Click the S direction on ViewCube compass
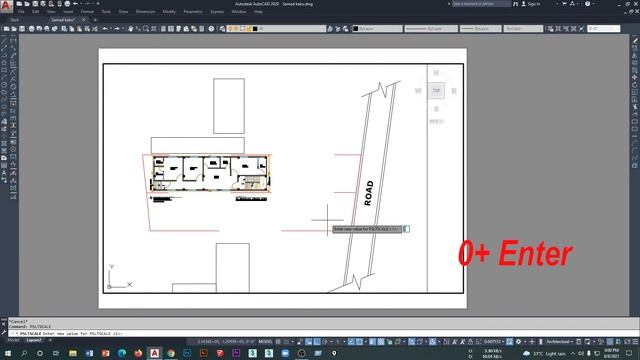The image size is (640, 360). [x=436, y=109]
